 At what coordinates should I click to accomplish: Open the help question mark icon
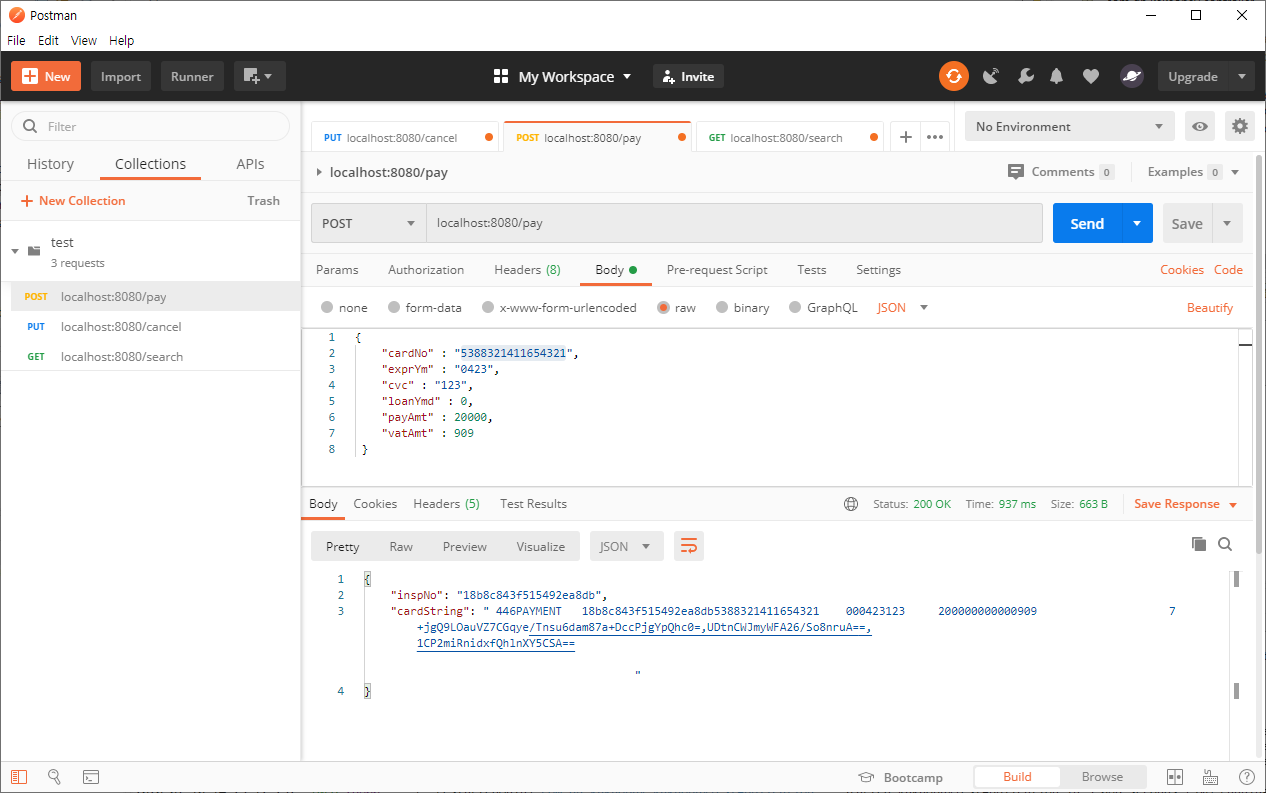tap(1246, 777)
